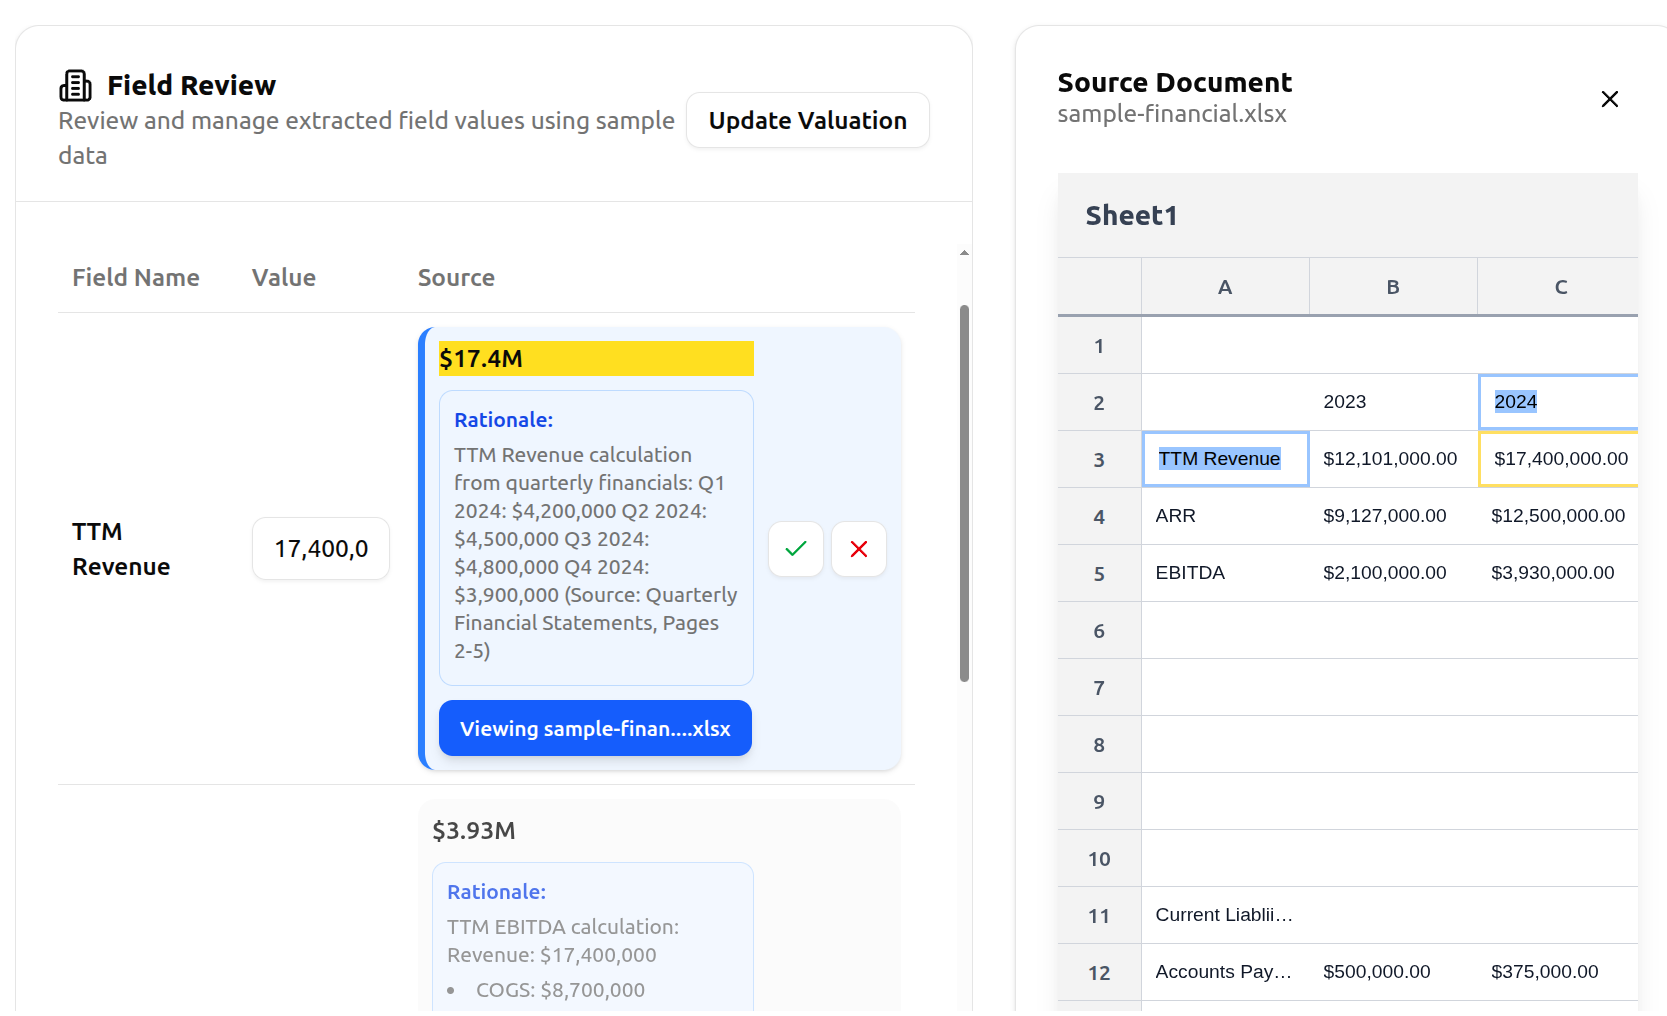
Task: Click the 2024 header cell
Action: point(1559,403)
